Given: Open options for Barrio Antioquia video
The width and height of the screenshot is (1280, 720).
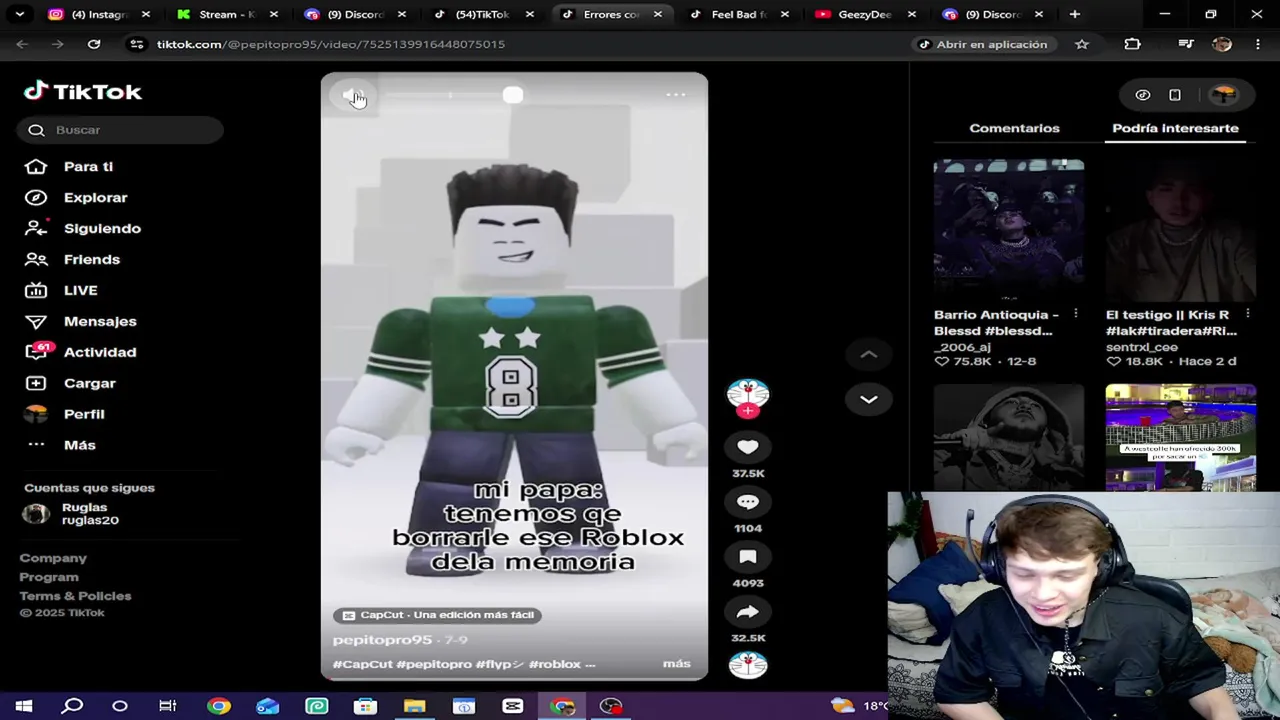Looking at the screenshot, I should [x=1076, y=314].
